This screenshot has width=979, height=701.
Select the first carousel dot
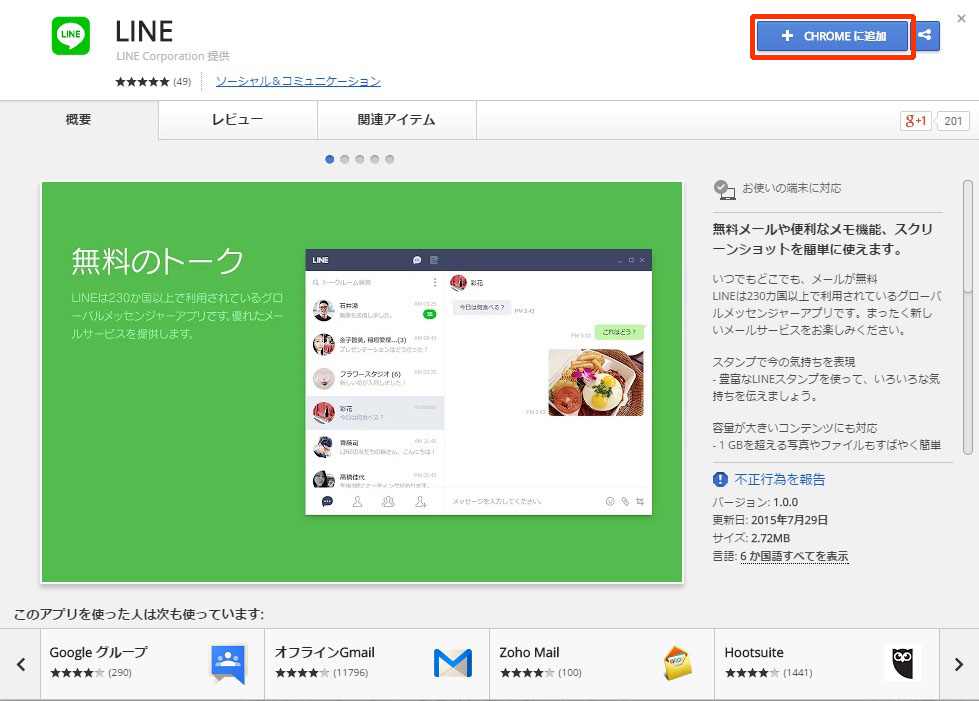click(x=330, y=159)
